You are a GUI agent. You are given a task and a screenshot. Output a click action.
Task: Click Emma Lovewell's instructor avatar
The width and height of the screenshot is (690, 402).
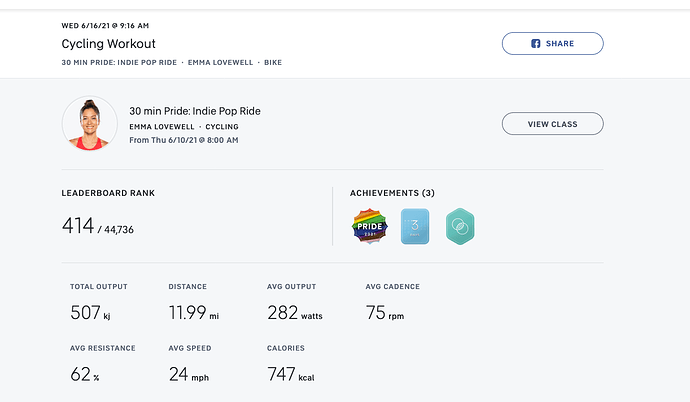coord(90,124)
